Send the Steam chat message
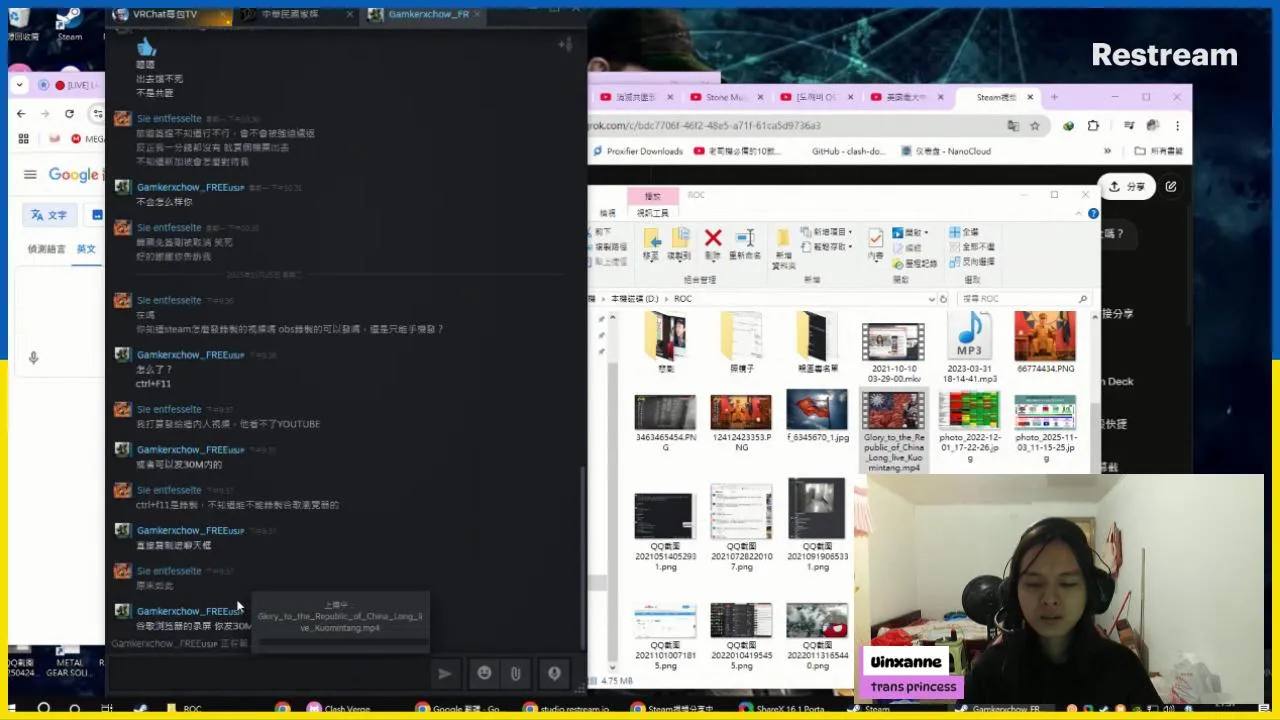 [444, 674]
